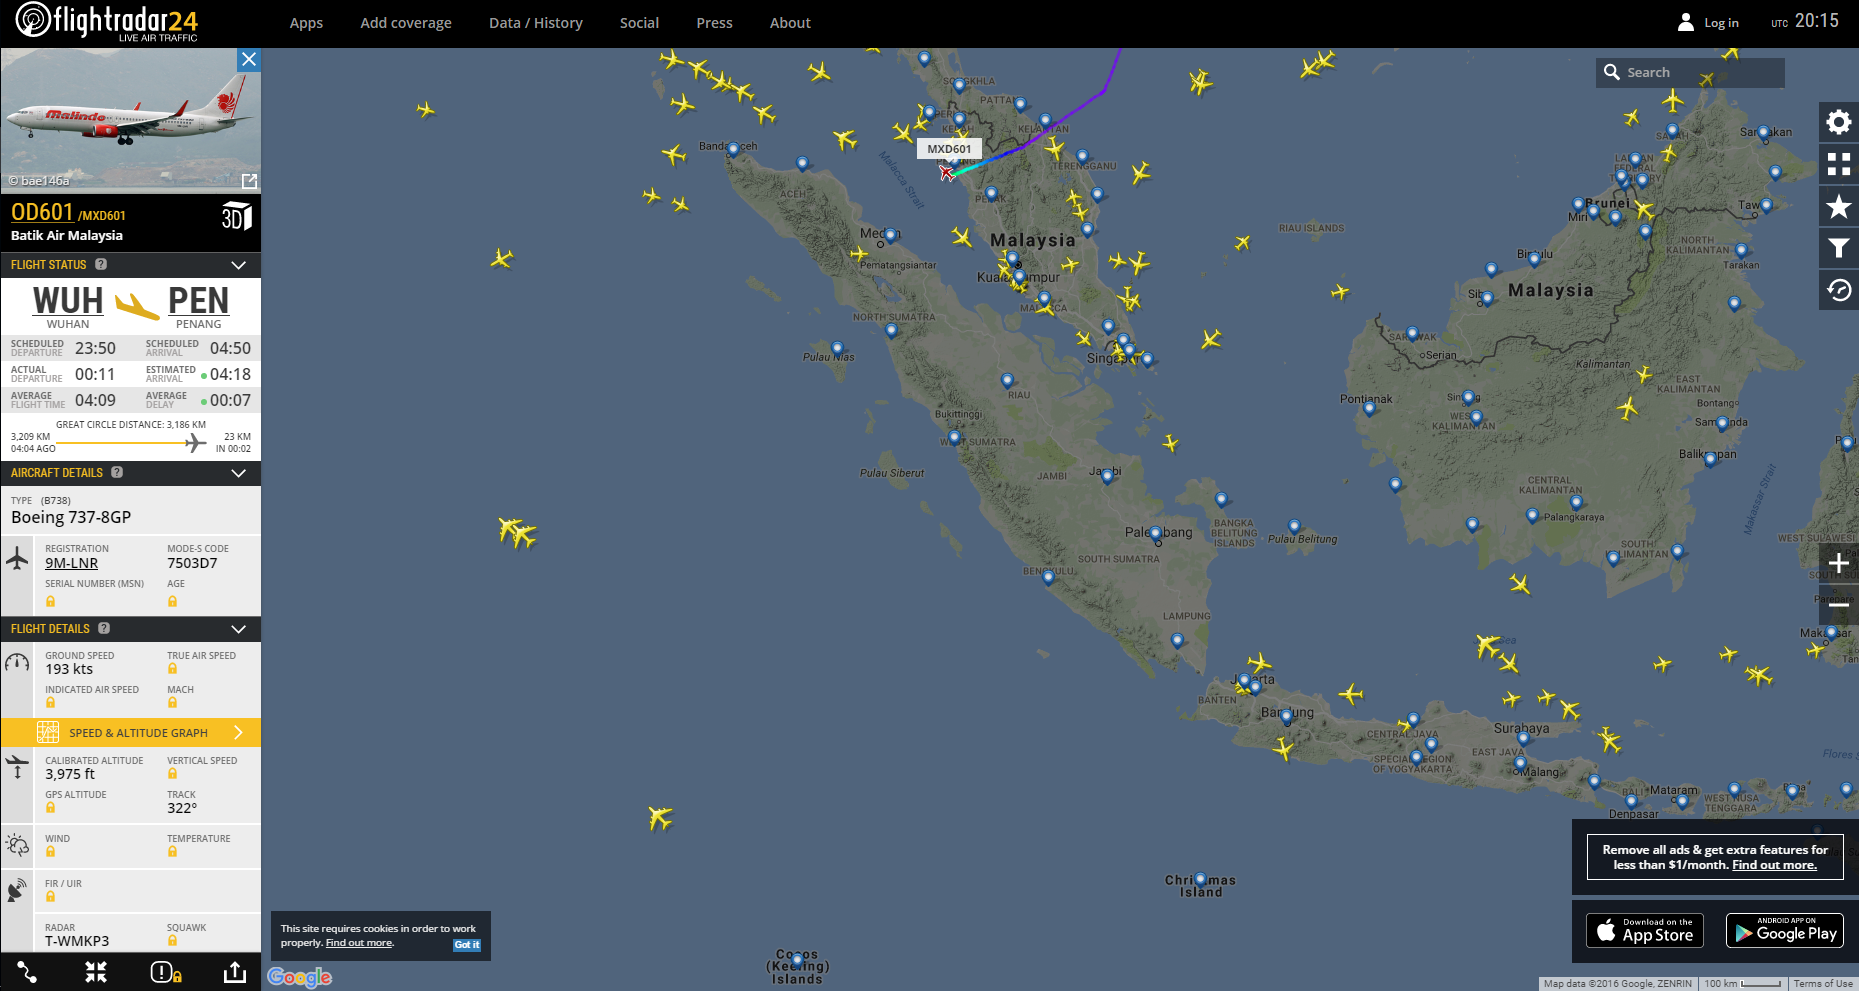Click cookie notice Find out more link
The height and width of the screenshot is (991, 1859).
pyautogui.click(x=359, y=943)
